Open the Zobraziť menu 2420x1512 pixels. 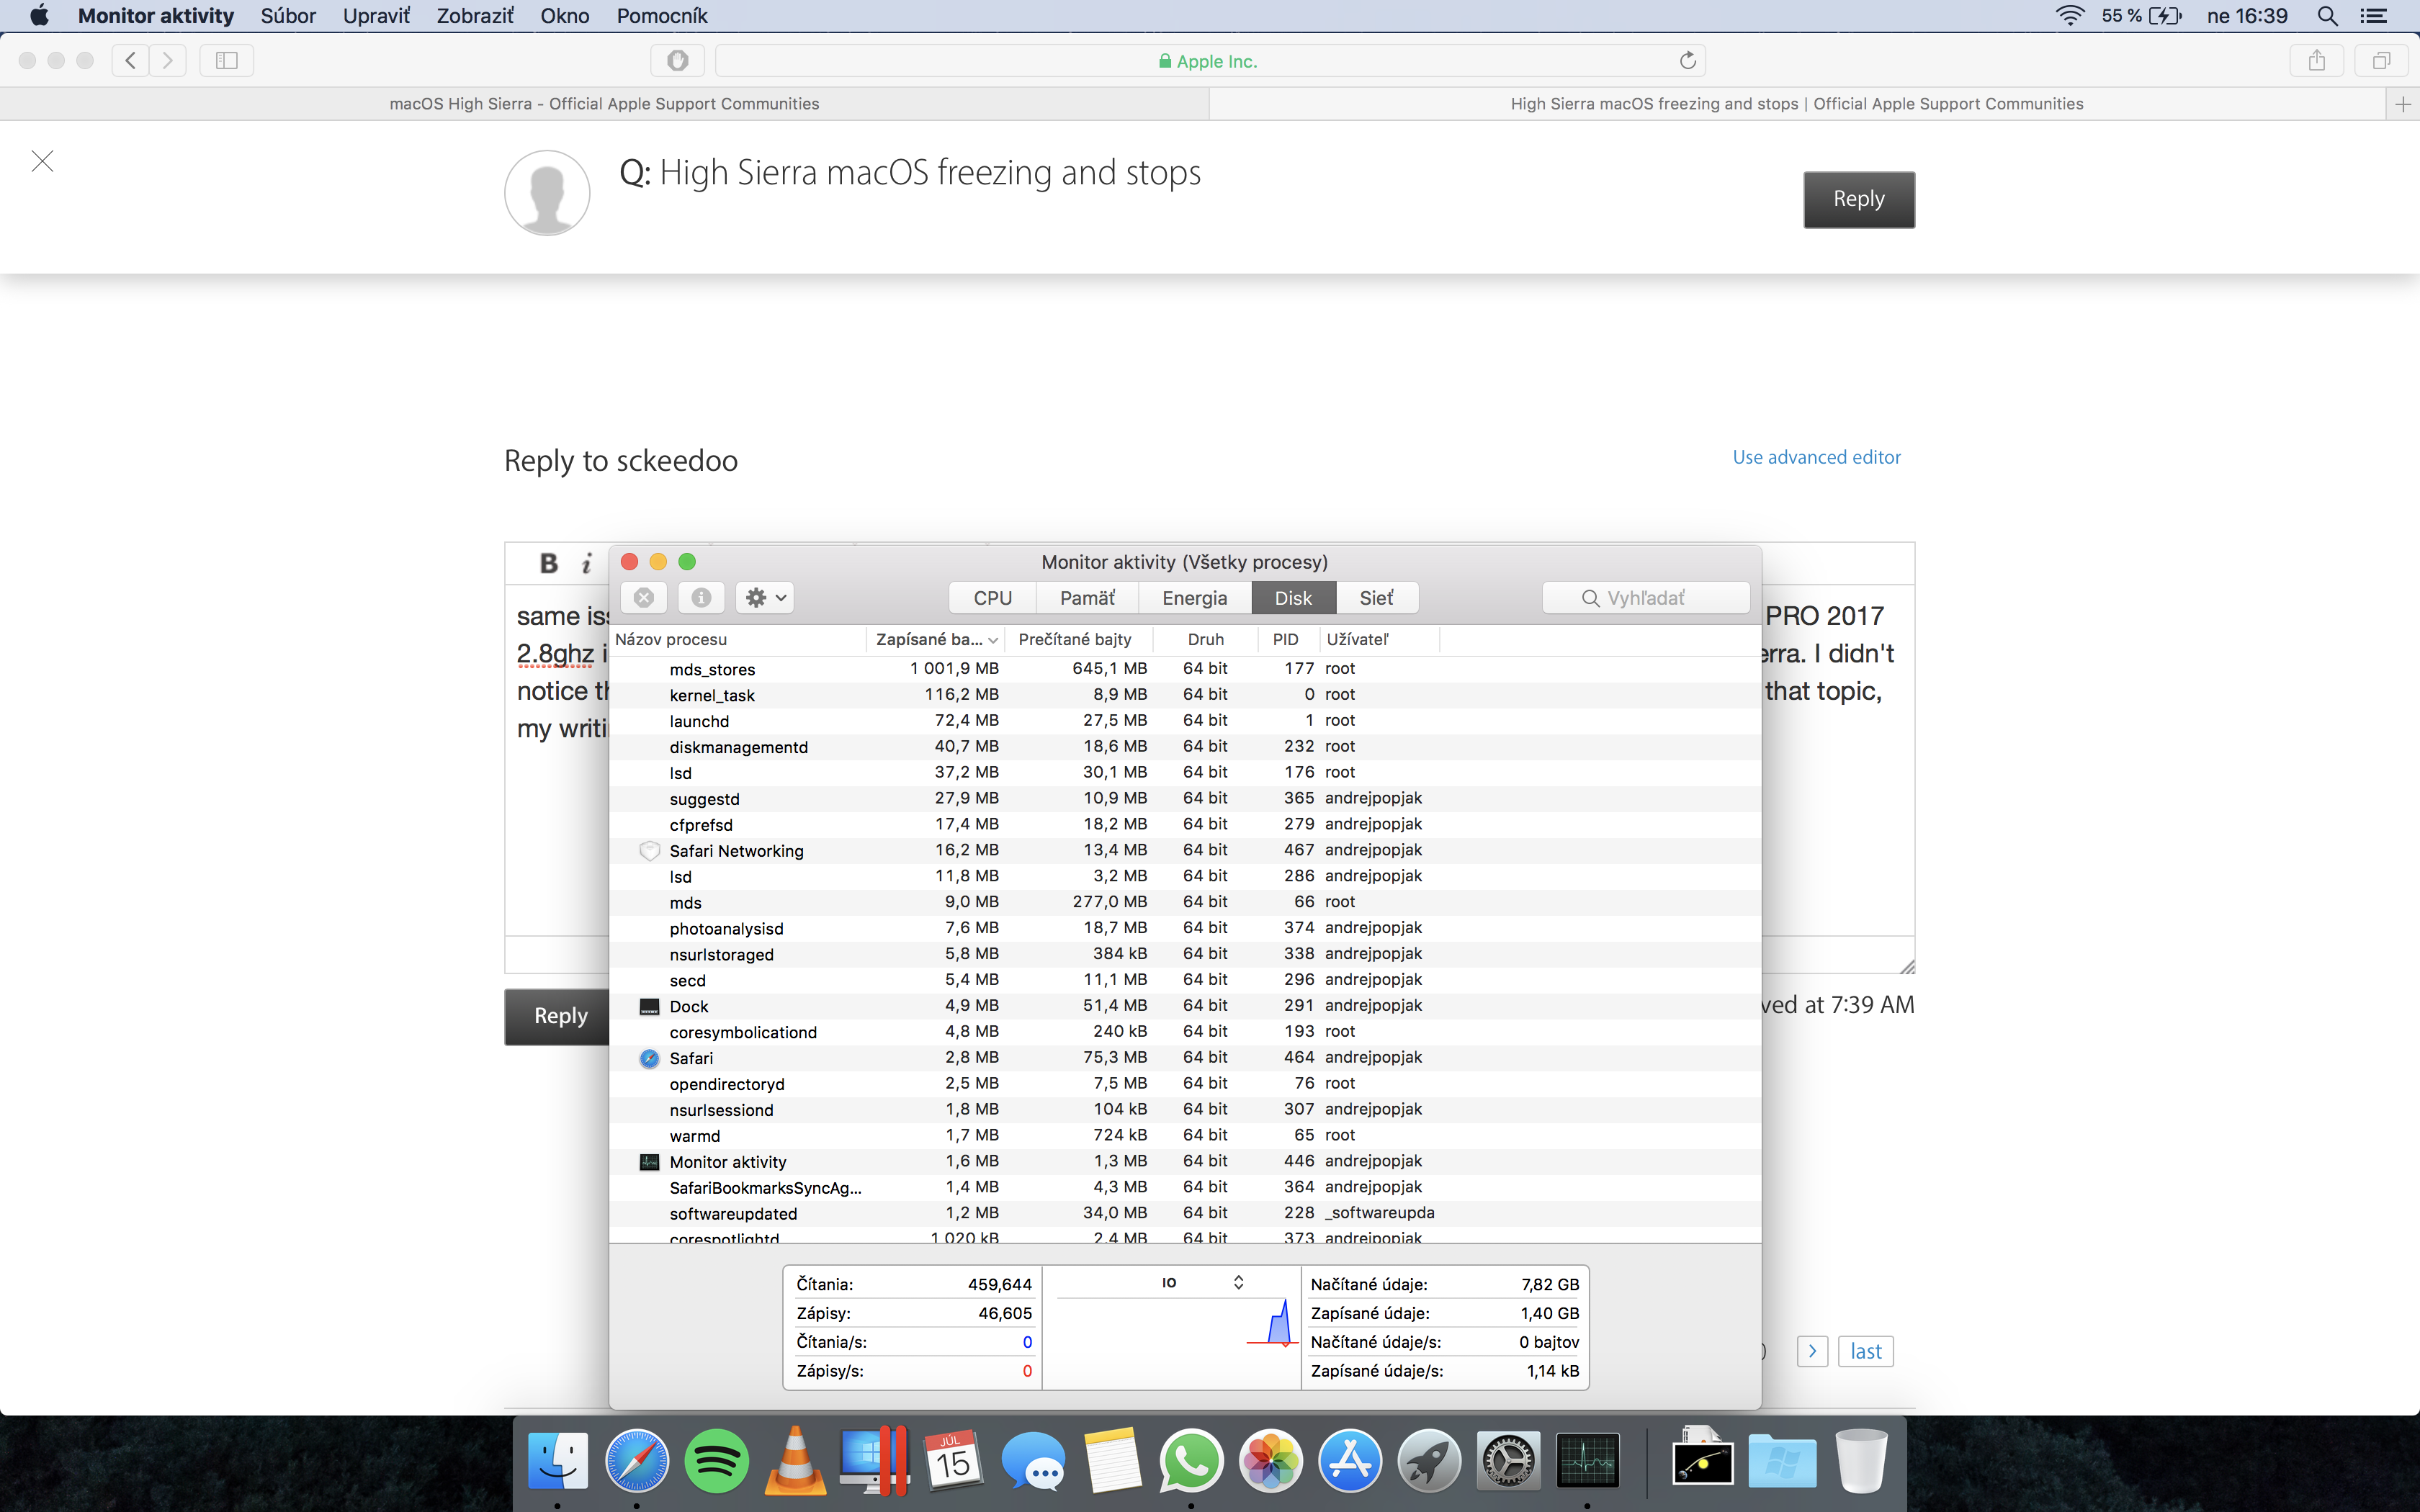pos(474,16)
